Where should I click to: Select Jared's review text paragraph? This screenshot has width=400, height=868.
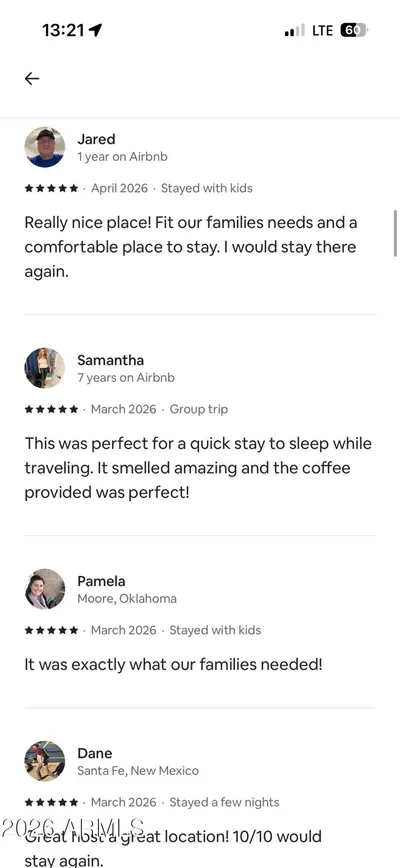point(191,247)
